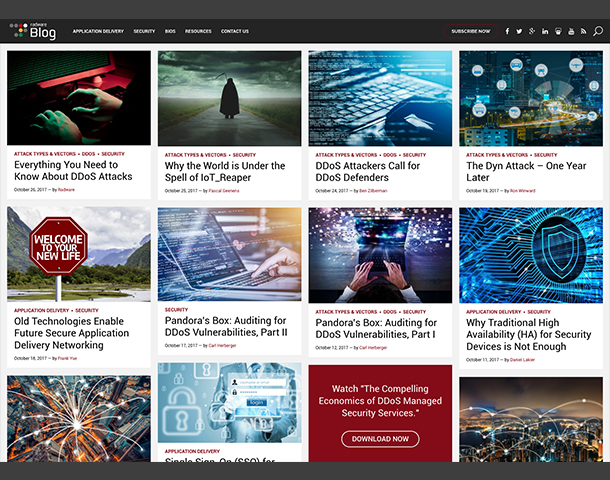Open the Resources menu
The height and width of the screenshot is (480, 610).
coord(198,31)
